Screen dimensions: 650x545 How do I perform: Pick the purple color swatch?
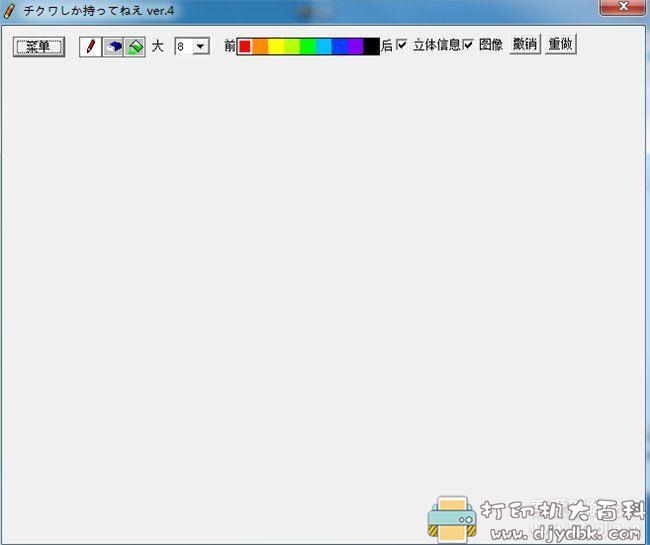pyautogui.click(x=355, y=46)
